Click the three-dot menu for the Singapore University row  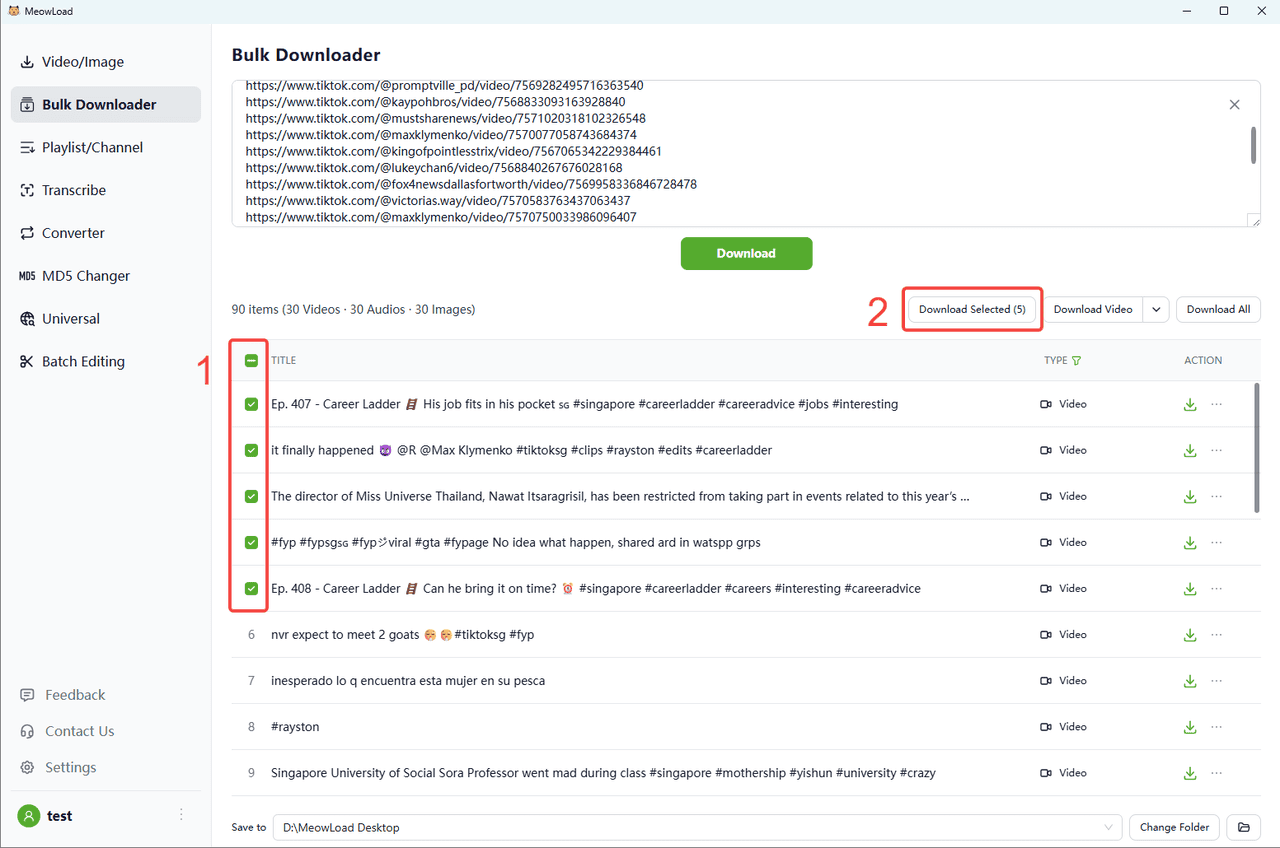1217,773
